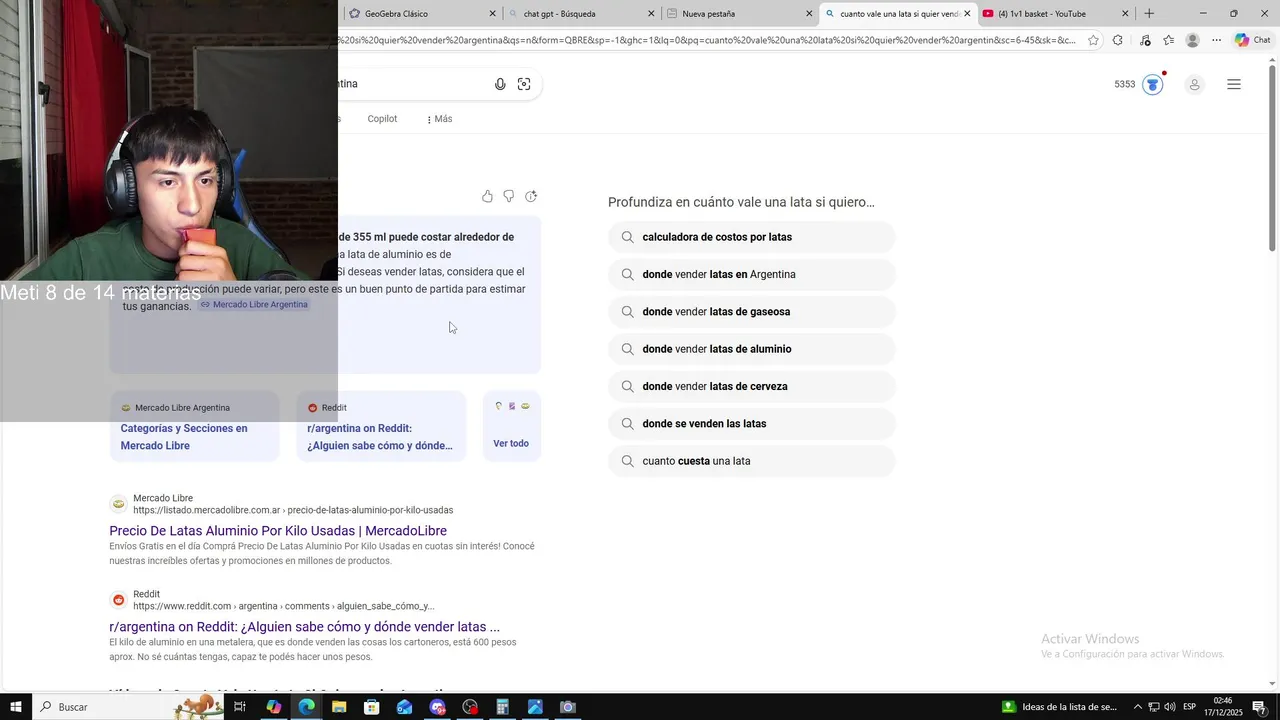The image size is (1280, 720).
Task: Click the share icon beside the thumbs
Action: pyautogui.click(x=531, y=196)
